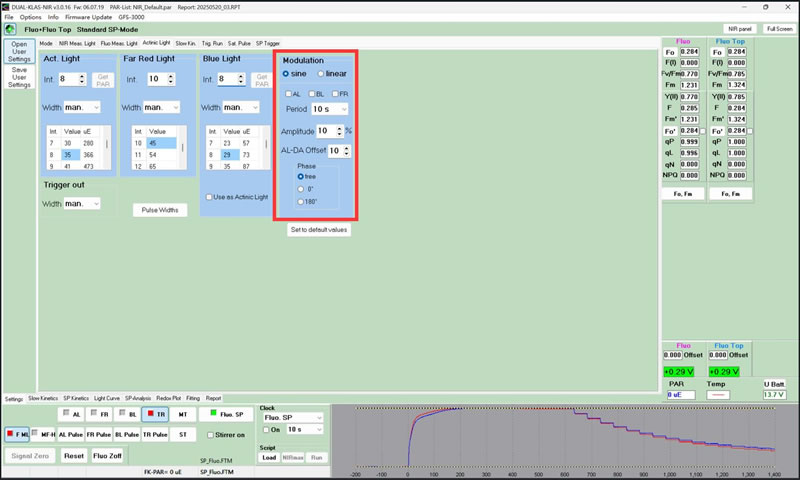The width and height of the screenshot is (800, 480).
Task: Toggle the TR light button with red indicator
Action: (x=156, y=414)
